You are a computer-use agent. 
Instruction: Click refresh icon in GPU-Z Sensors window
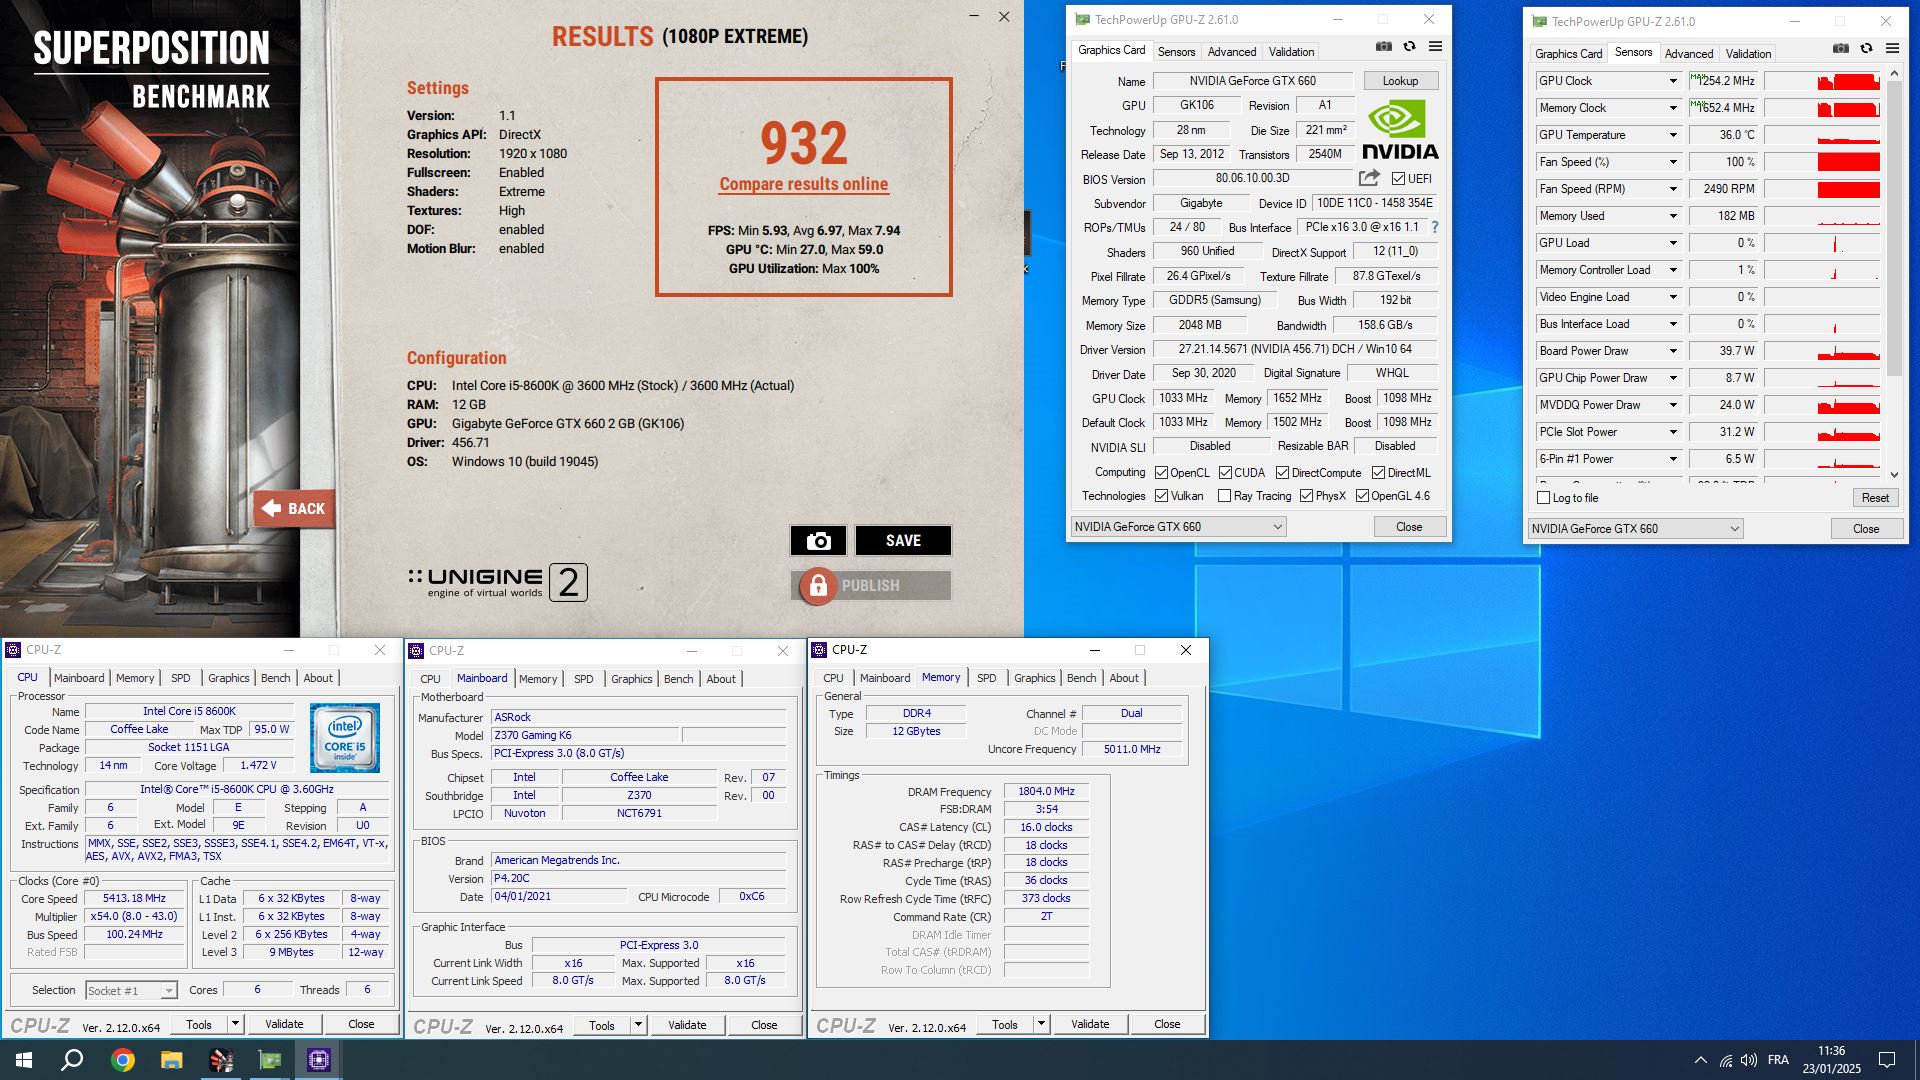pos(1866,49)
